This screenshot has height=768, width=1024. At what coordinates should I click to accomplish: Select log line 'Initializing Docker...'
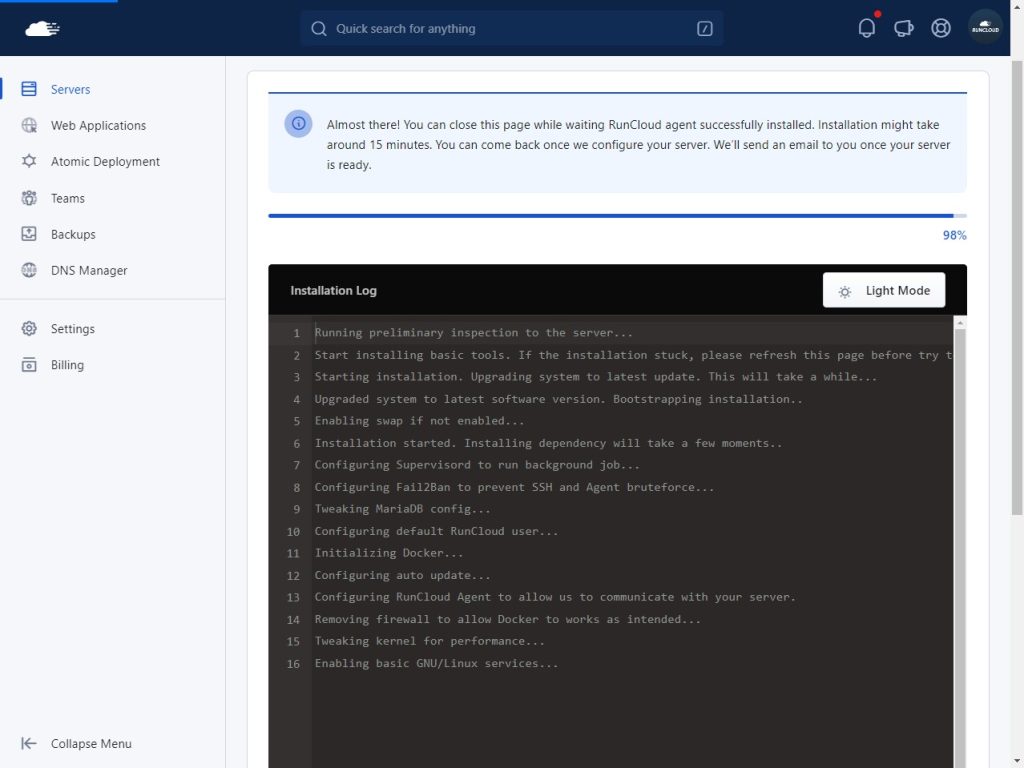click(389, 553)
